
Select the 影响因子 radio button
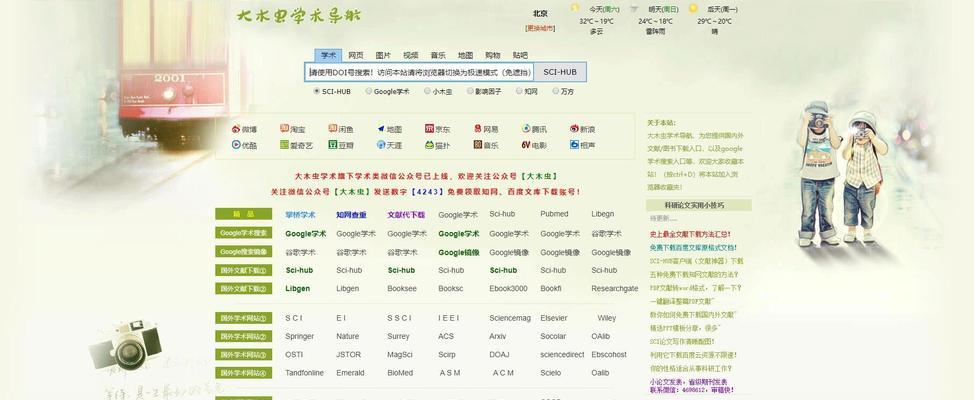470,91
